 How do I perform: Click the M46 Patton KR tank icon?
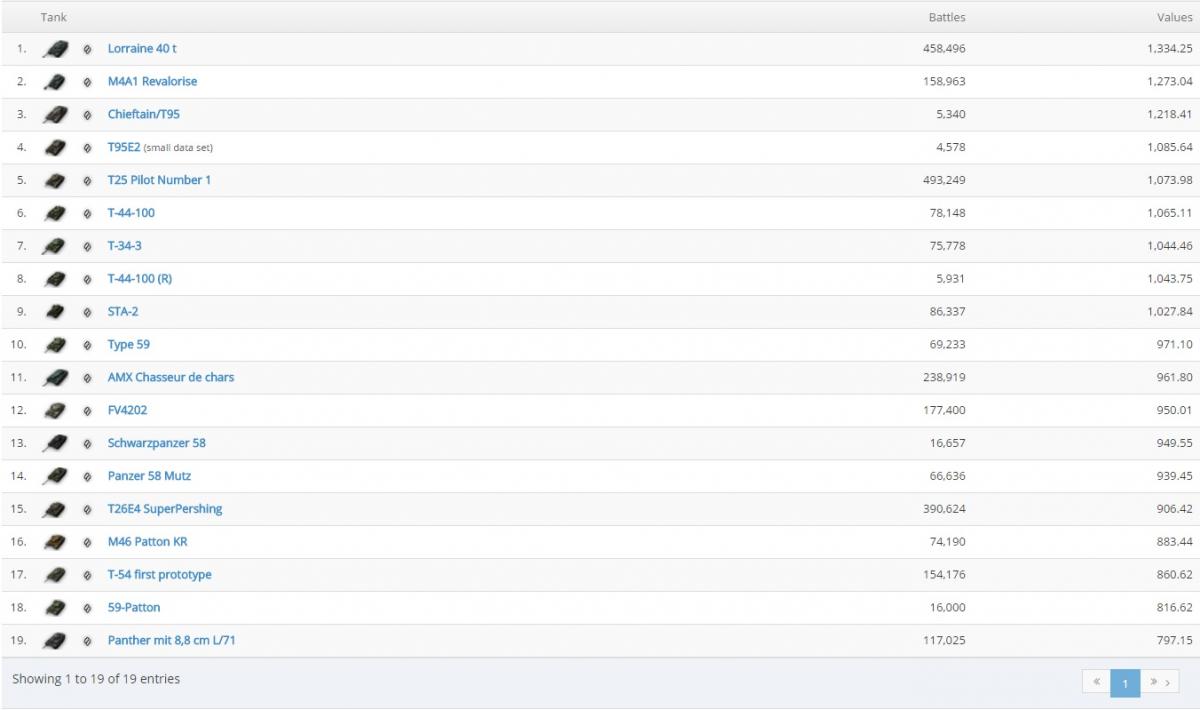55,542
